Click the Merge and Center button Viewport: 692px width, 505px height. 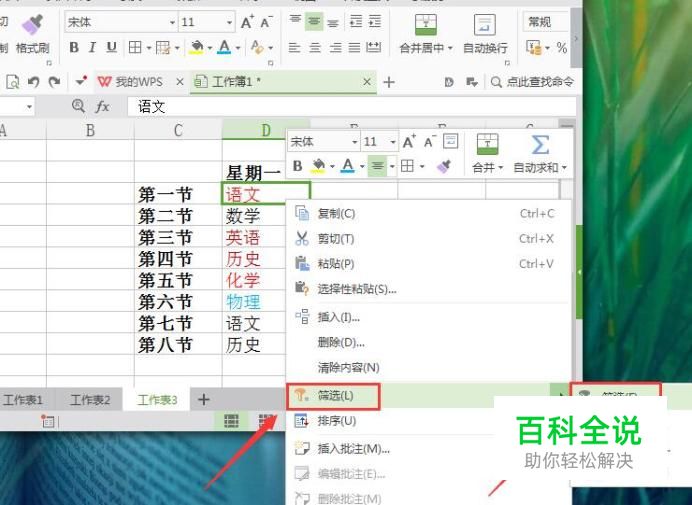pos(426,34)
